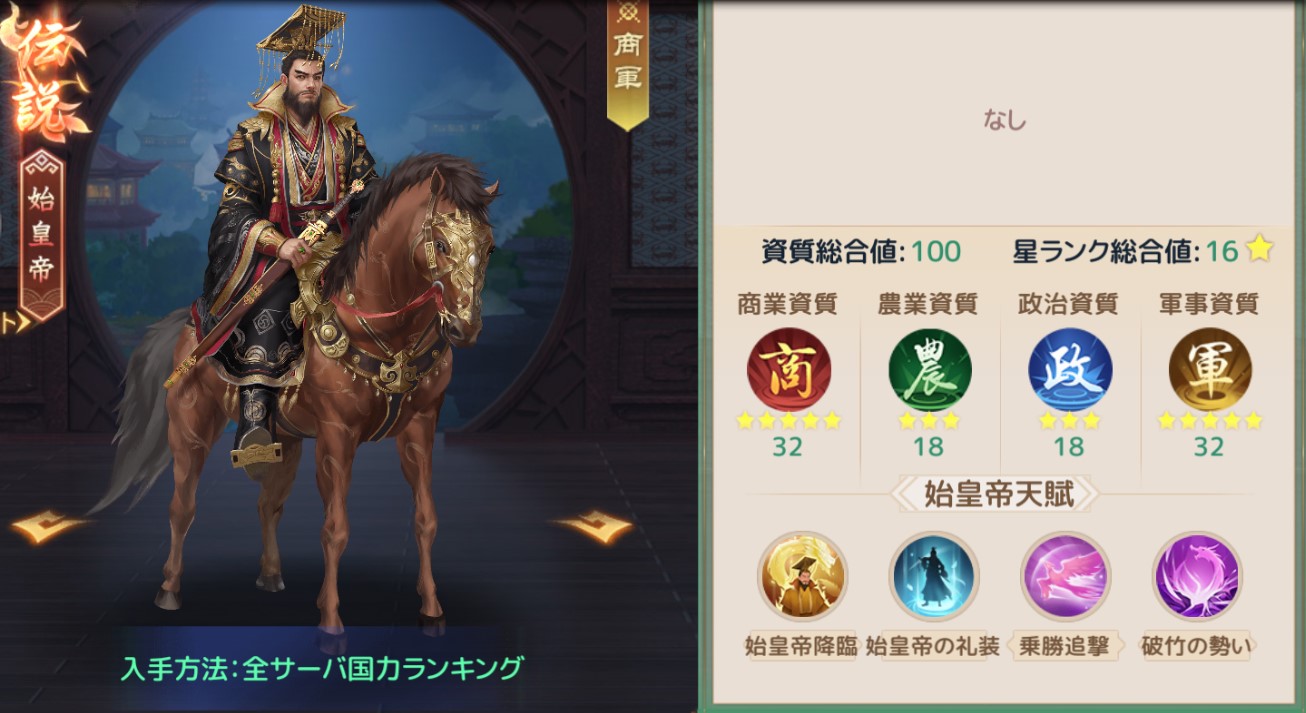
Task: Tap the five stars under 軍事資質
Action: click(x=1210, y=421)
